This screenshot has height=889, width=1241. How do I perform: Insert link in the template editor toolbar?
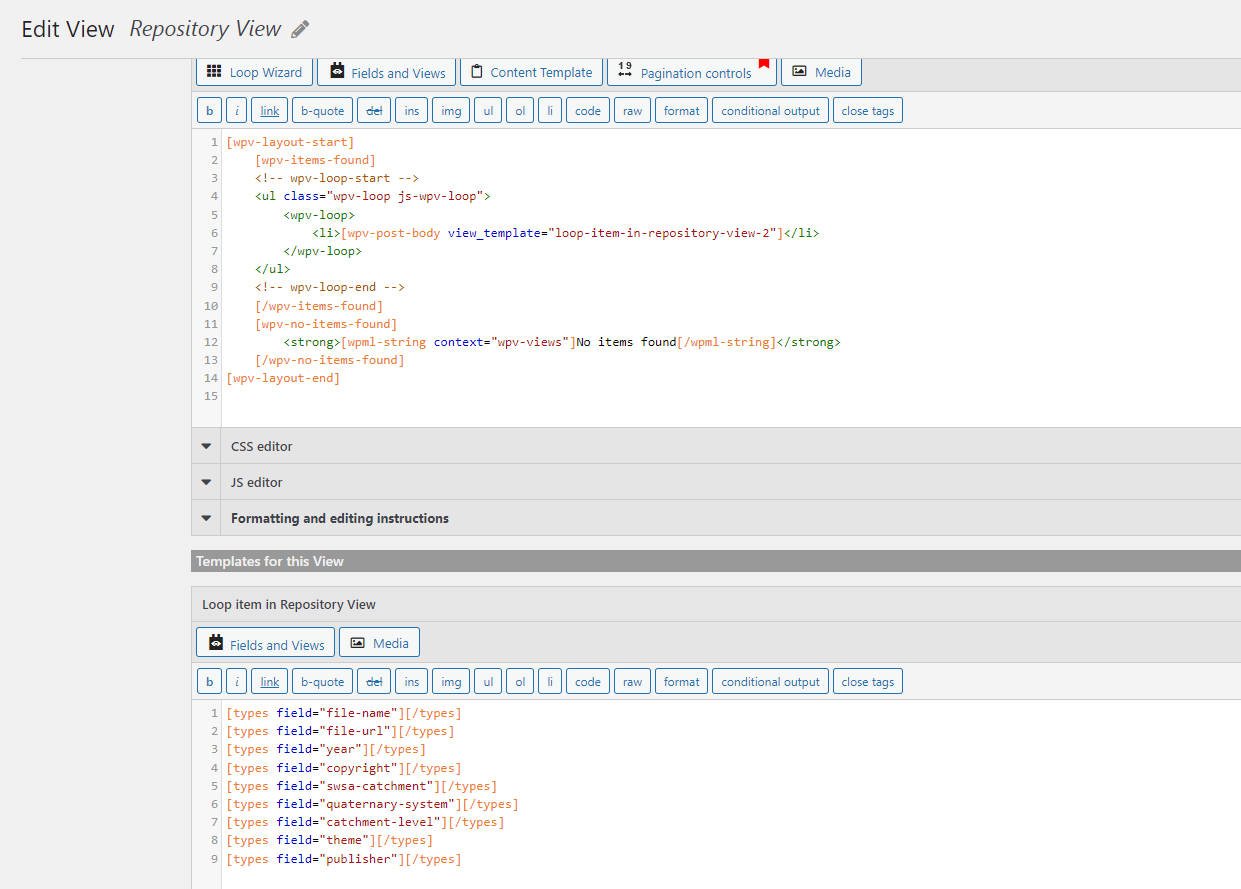tap(270, 682)
